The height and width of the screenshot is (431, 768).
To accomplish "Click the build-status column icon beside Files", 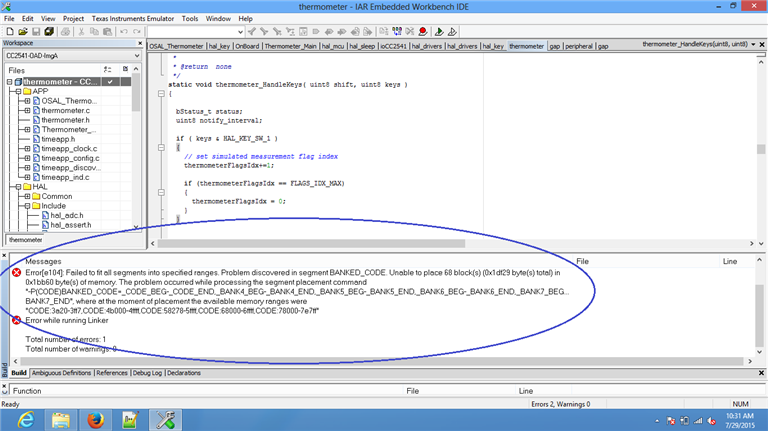I will click(125, 69).
